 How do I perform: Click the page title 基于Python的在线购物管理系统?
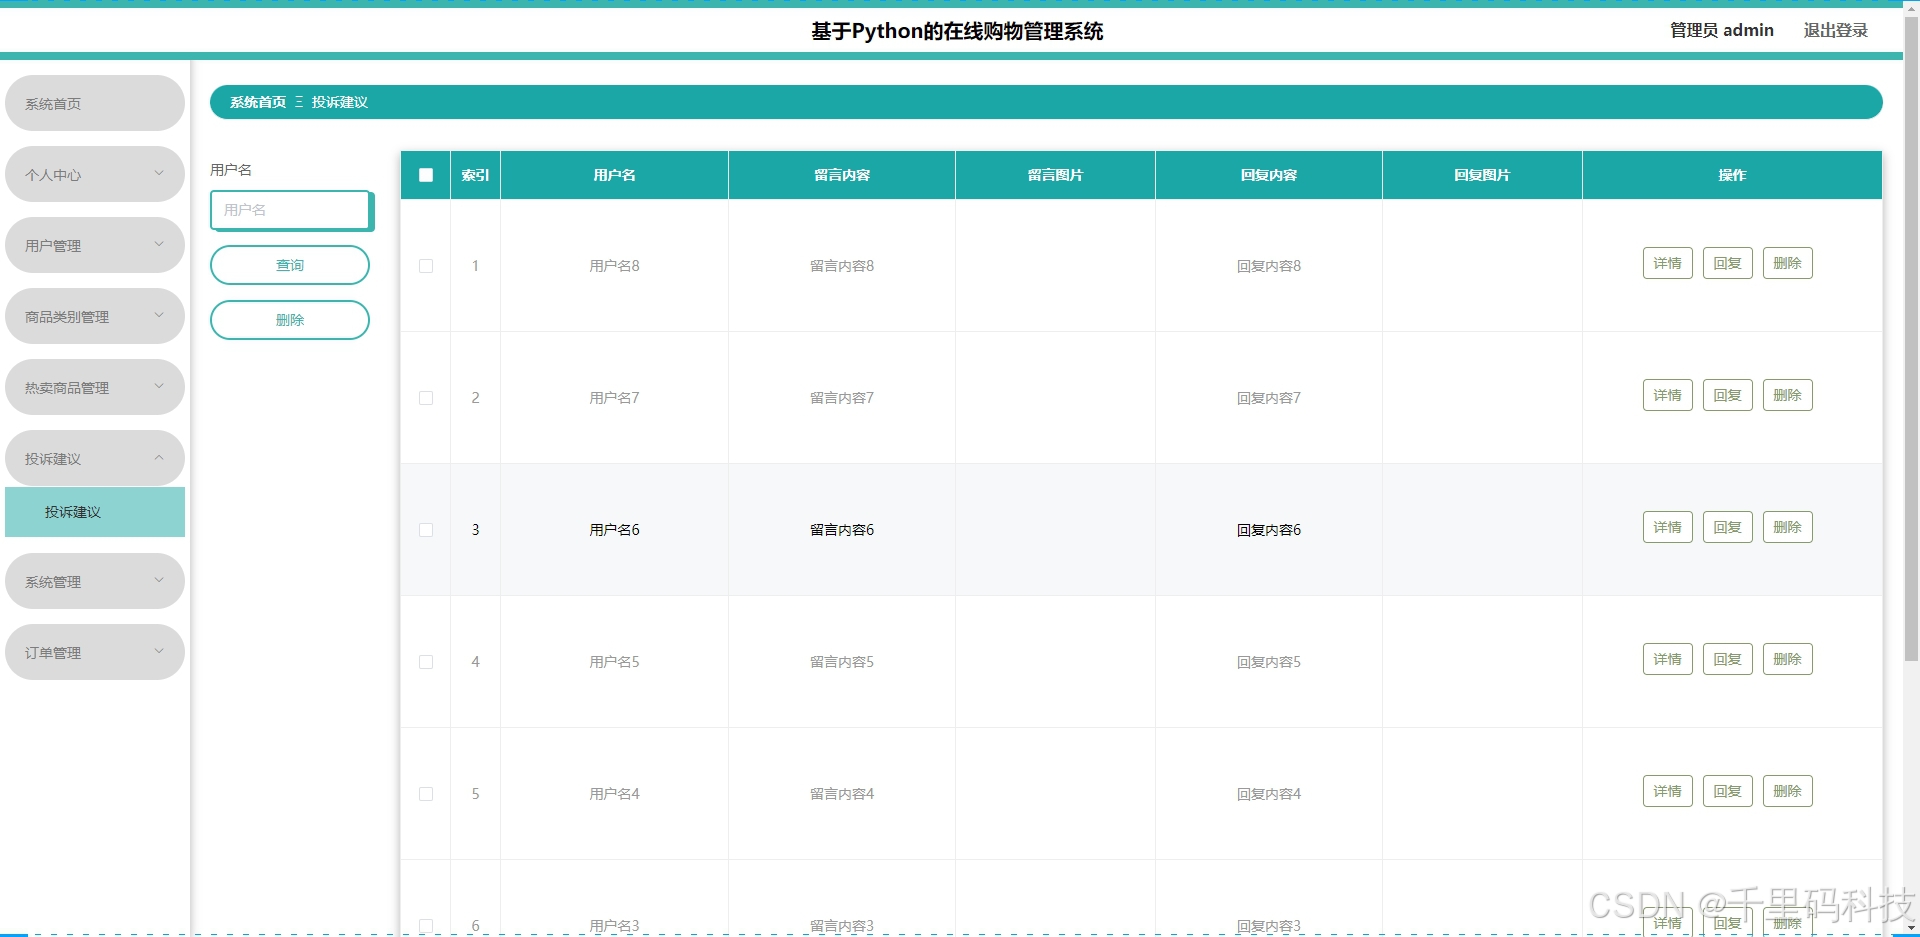coord(957,31)
